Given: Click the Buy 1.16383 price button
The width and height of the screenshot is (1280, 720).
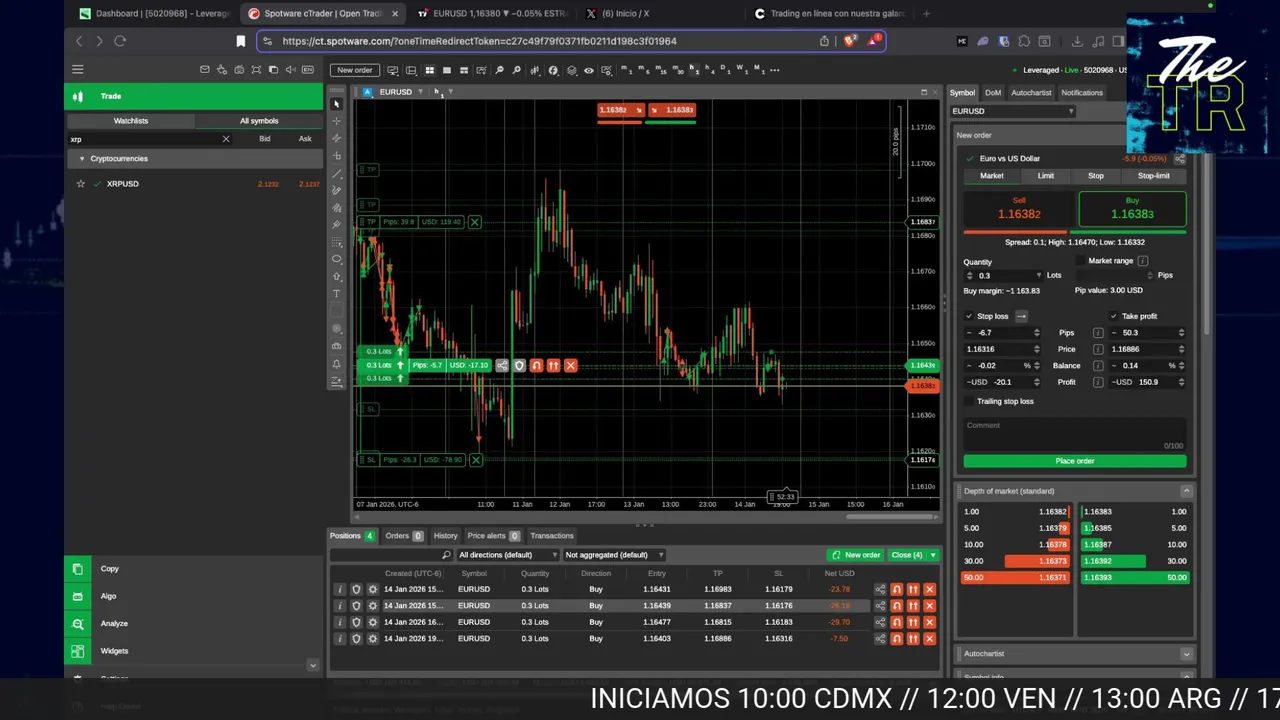Looking at the screenshot, I should point(1132,210).
